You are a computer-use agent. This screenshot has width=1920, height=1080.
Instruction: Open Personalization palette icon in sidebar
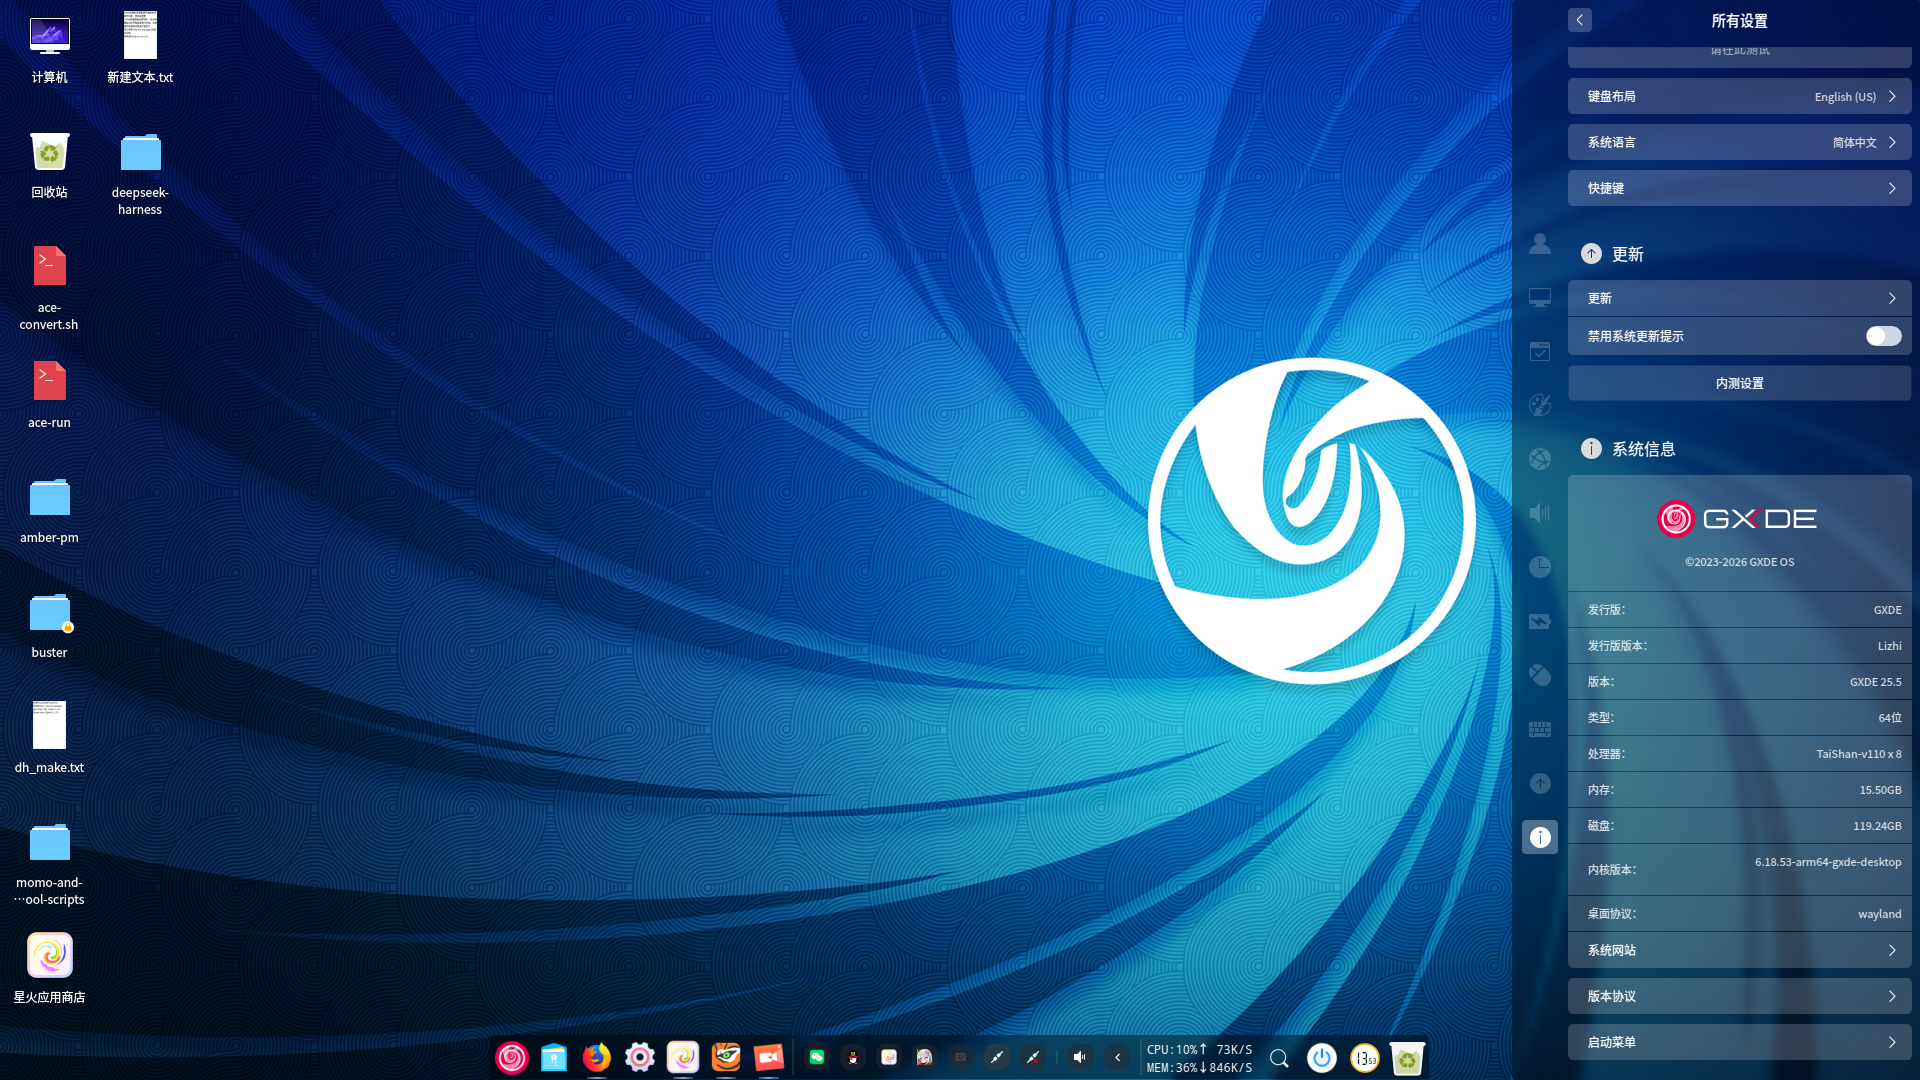(1540, 405)
